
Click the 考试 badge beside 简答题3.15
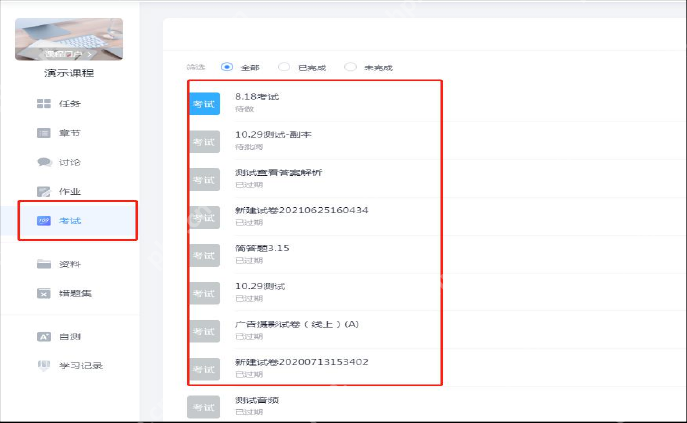click(x=204, y=256)
